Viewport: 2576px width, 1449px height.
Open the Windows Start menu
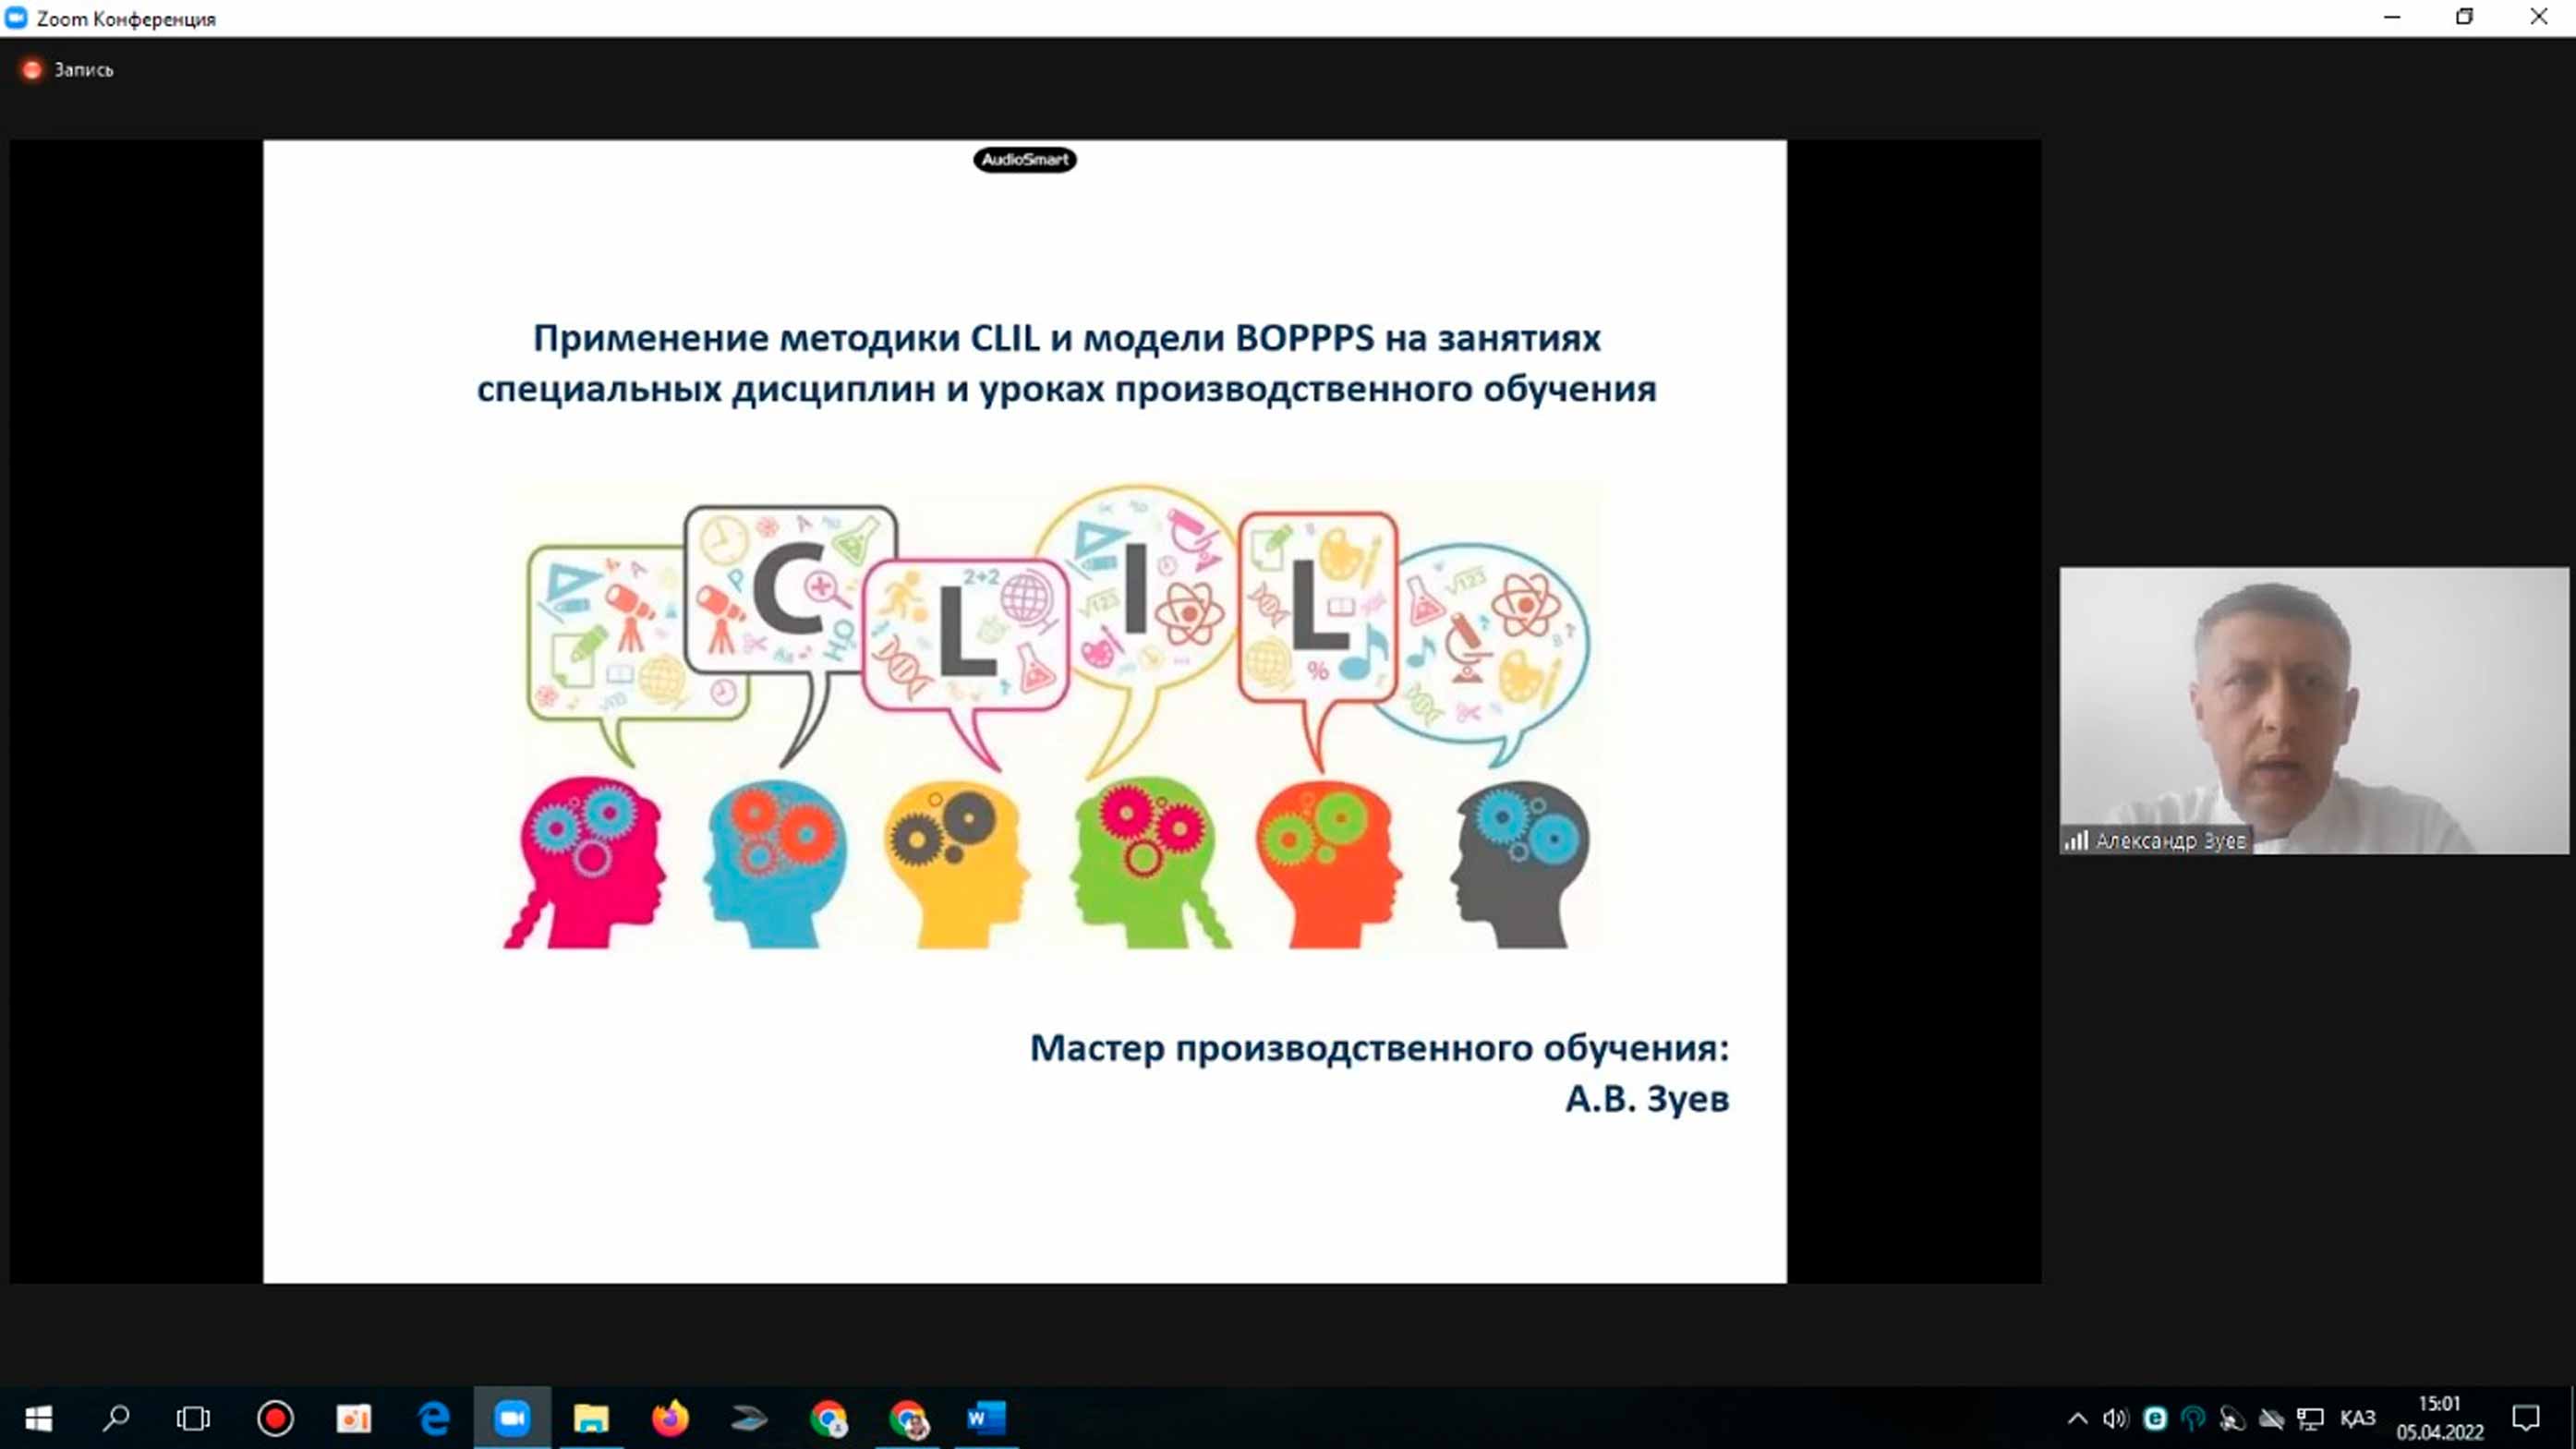coord(38,1418)
